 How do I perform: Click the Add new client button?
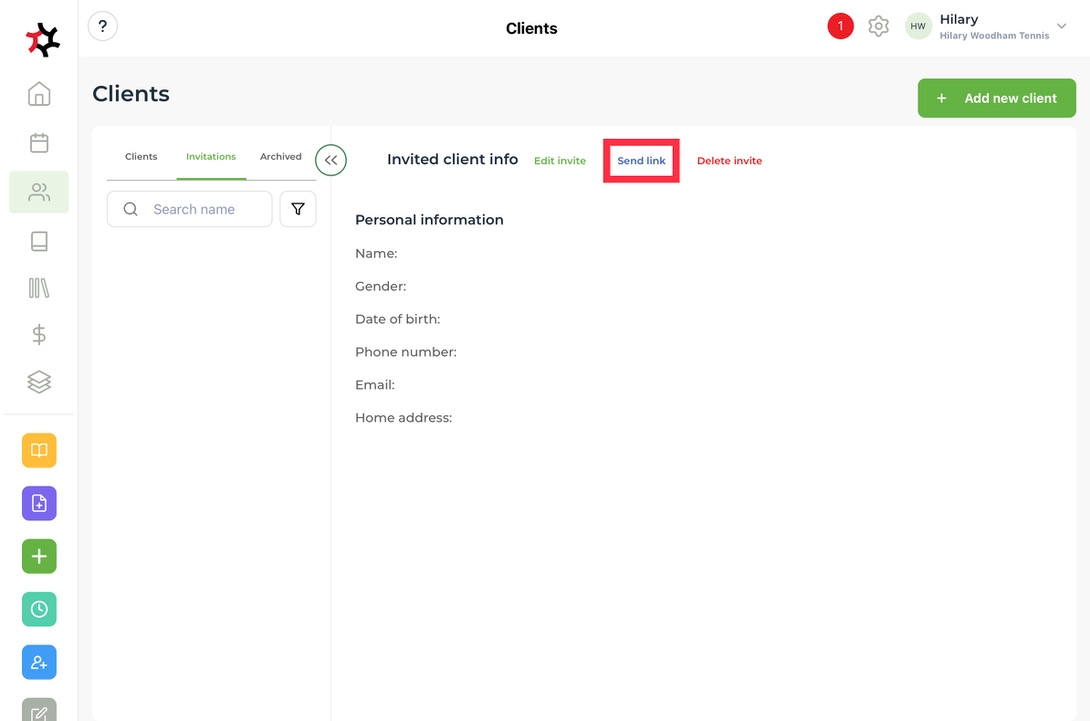[996, 98]
